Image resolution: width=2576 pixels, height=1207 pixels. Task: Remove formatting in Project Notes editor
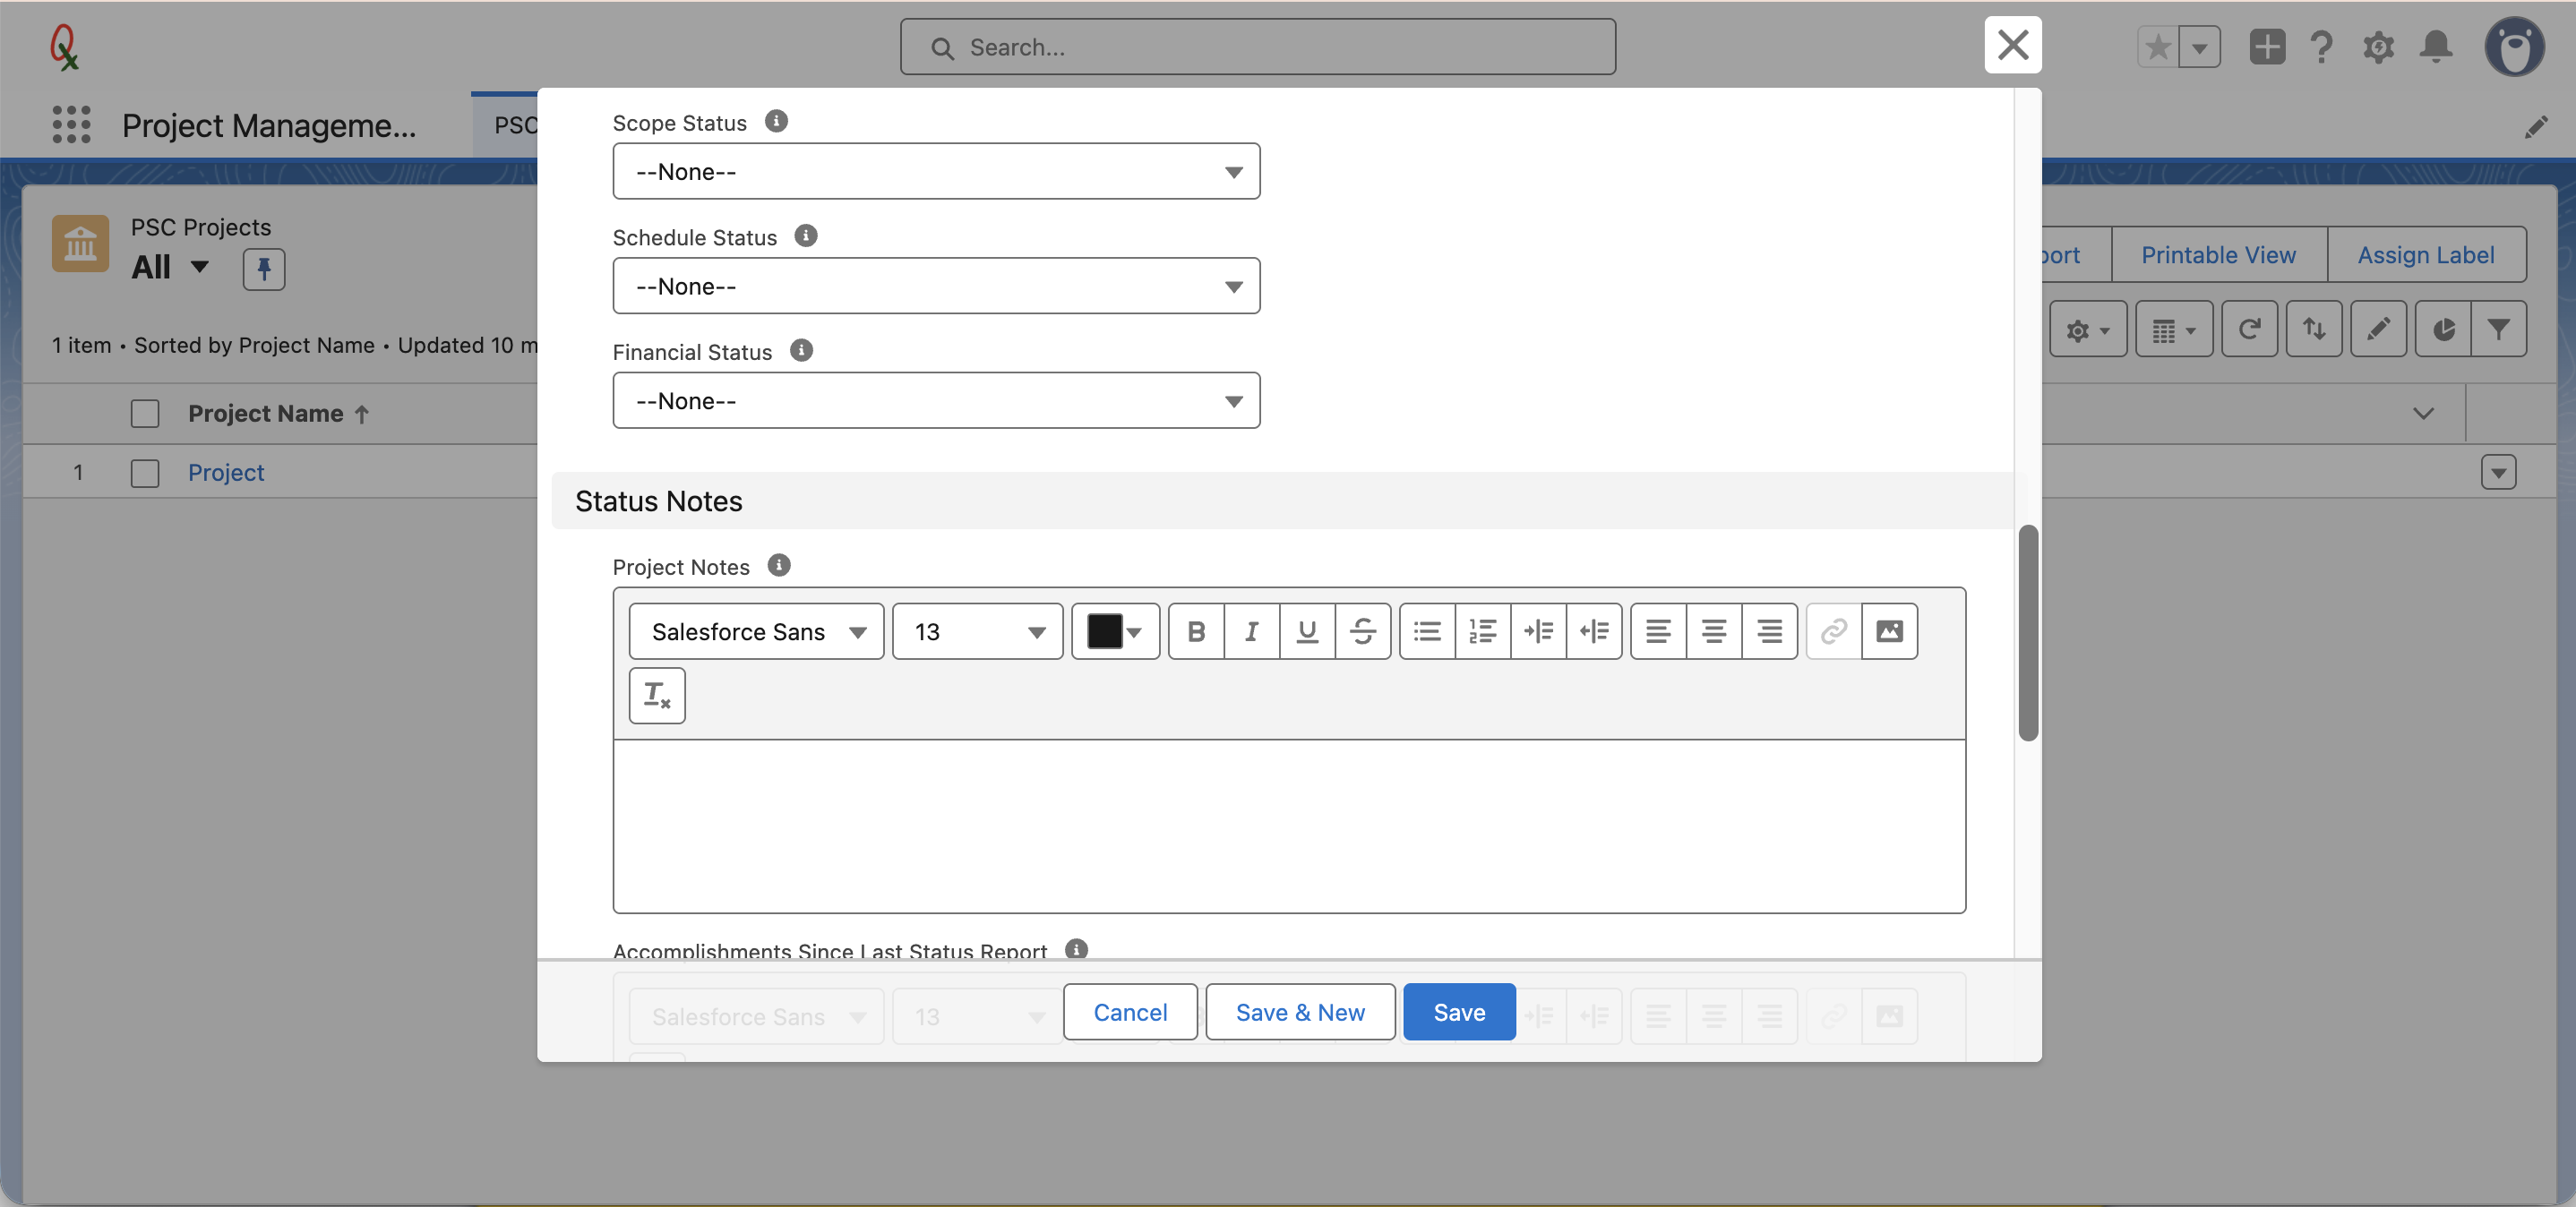coord(657,695)
